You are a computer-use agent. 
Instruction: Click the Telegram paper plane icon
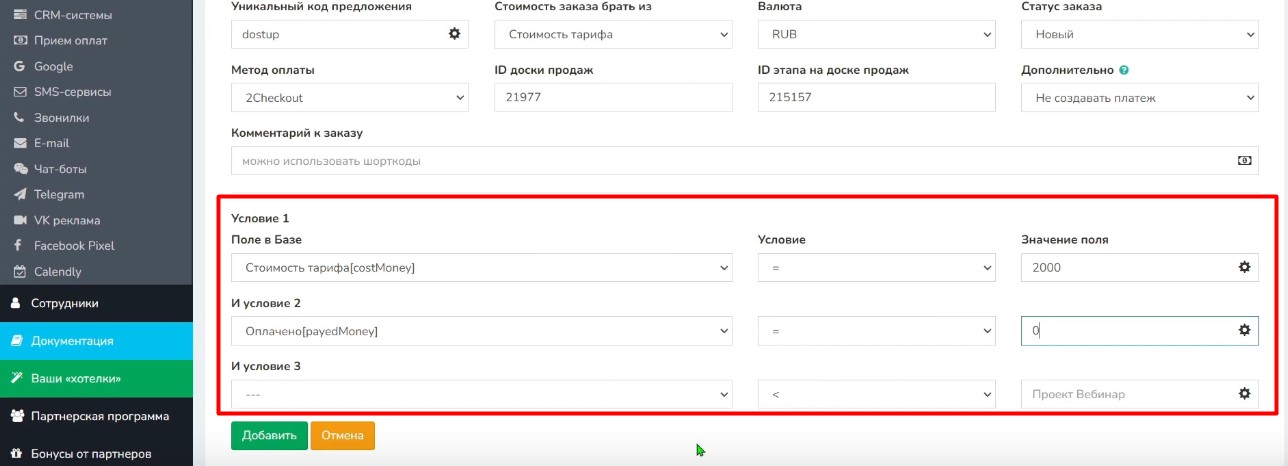click(20, 195)
